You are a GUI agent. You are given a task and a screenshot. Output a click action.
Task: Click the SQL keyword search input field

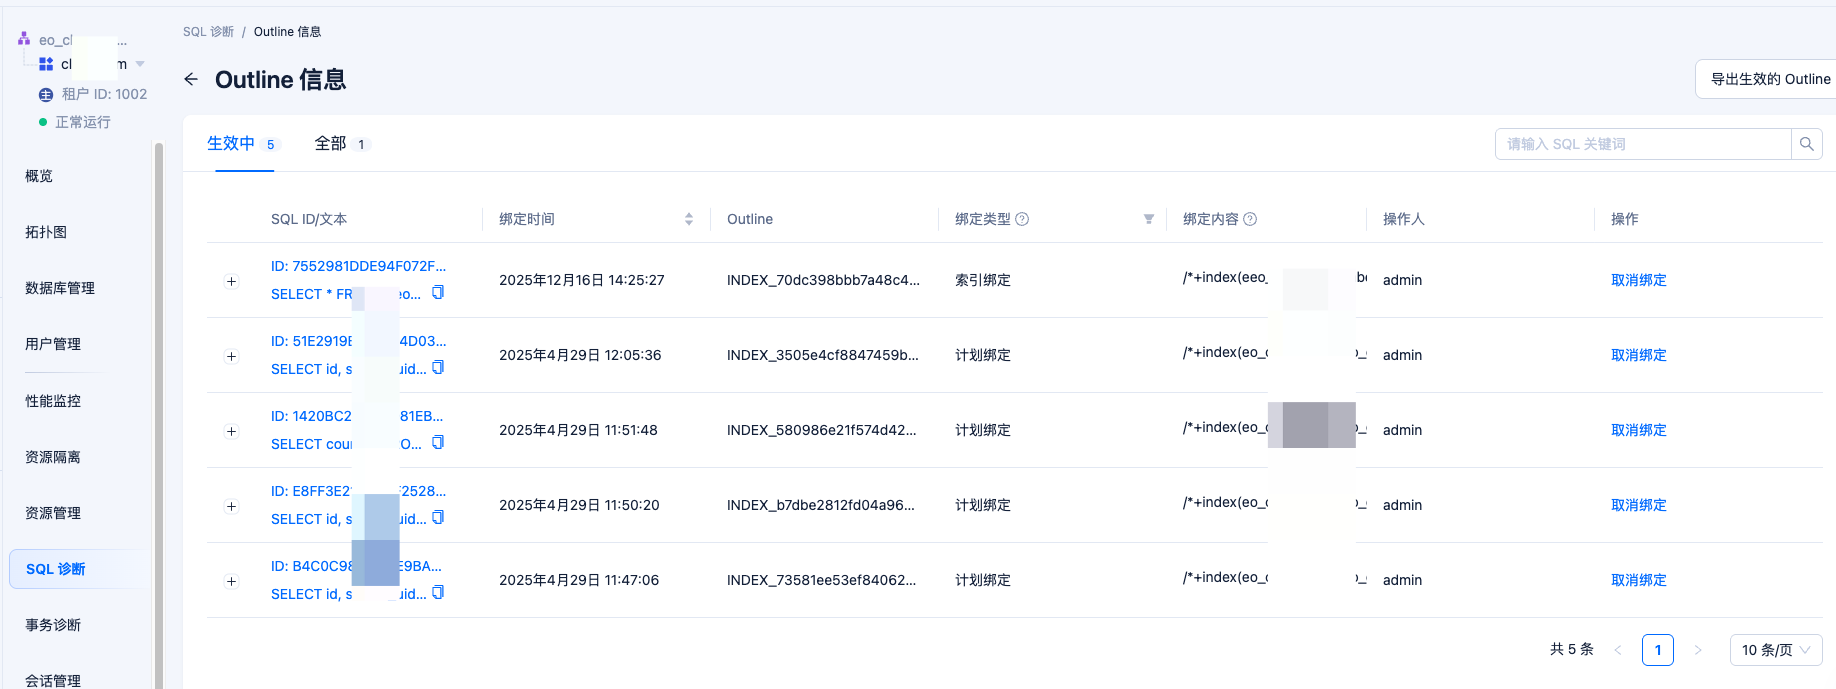[x=1642, y=144]
